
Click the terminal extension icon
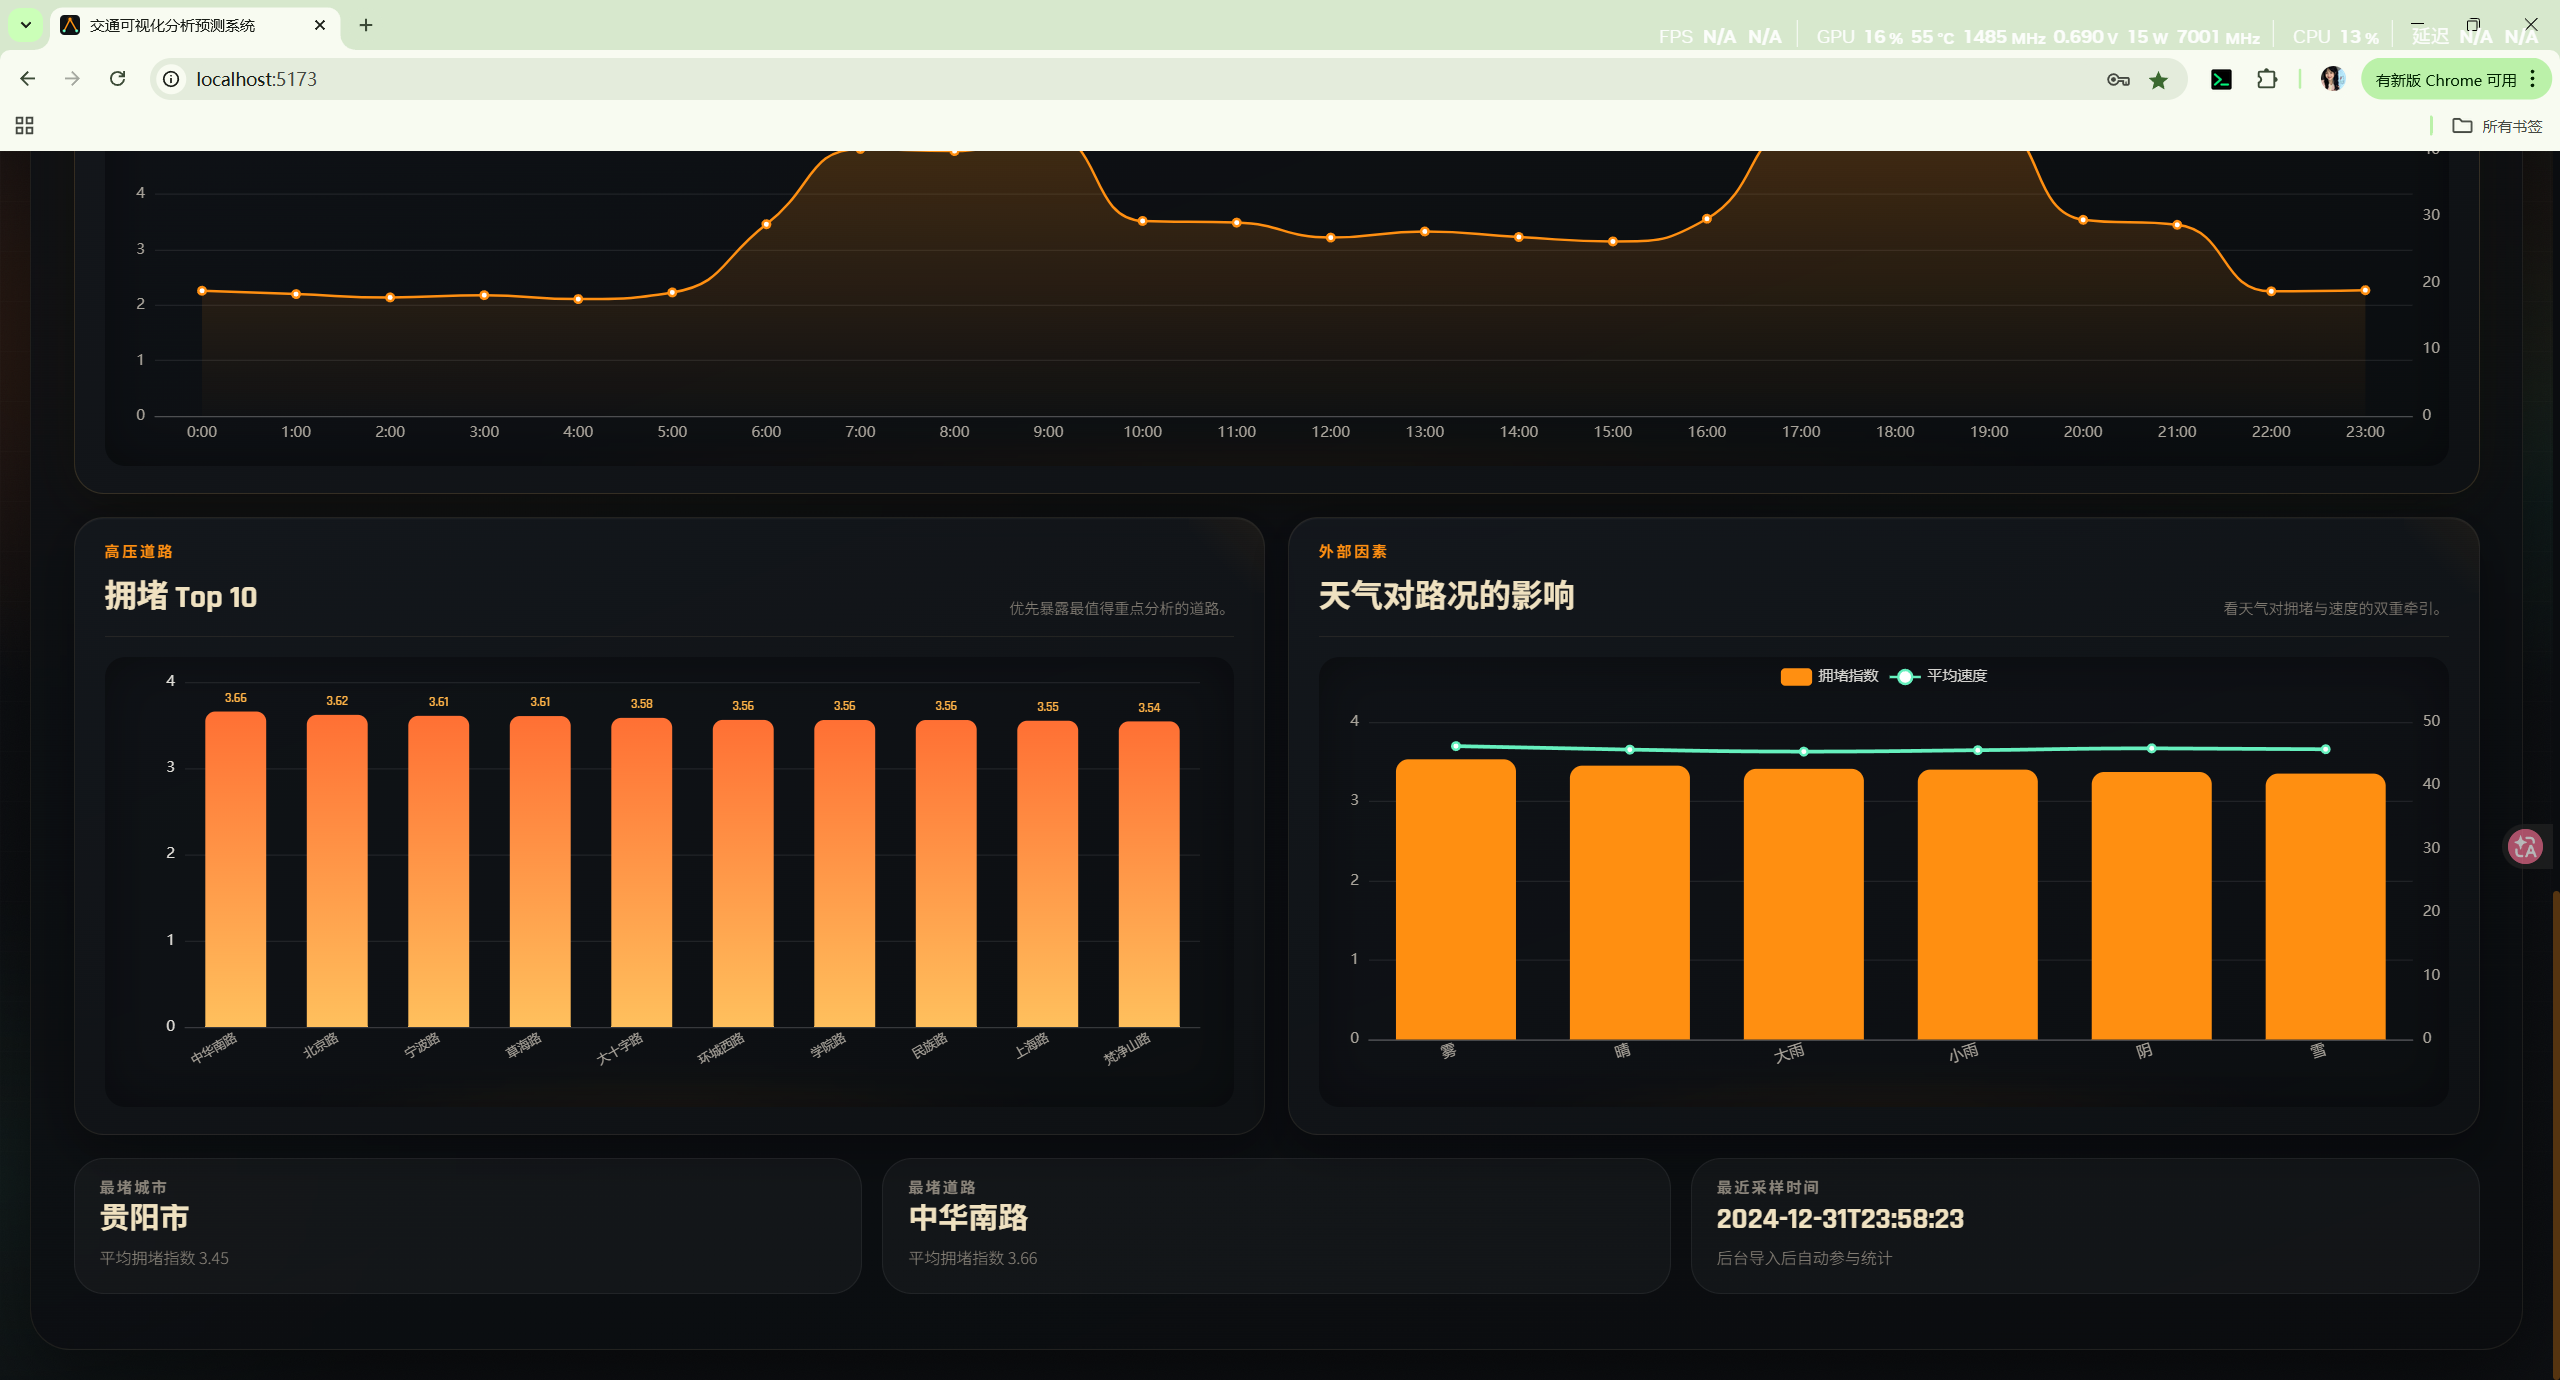(2221, 80)
